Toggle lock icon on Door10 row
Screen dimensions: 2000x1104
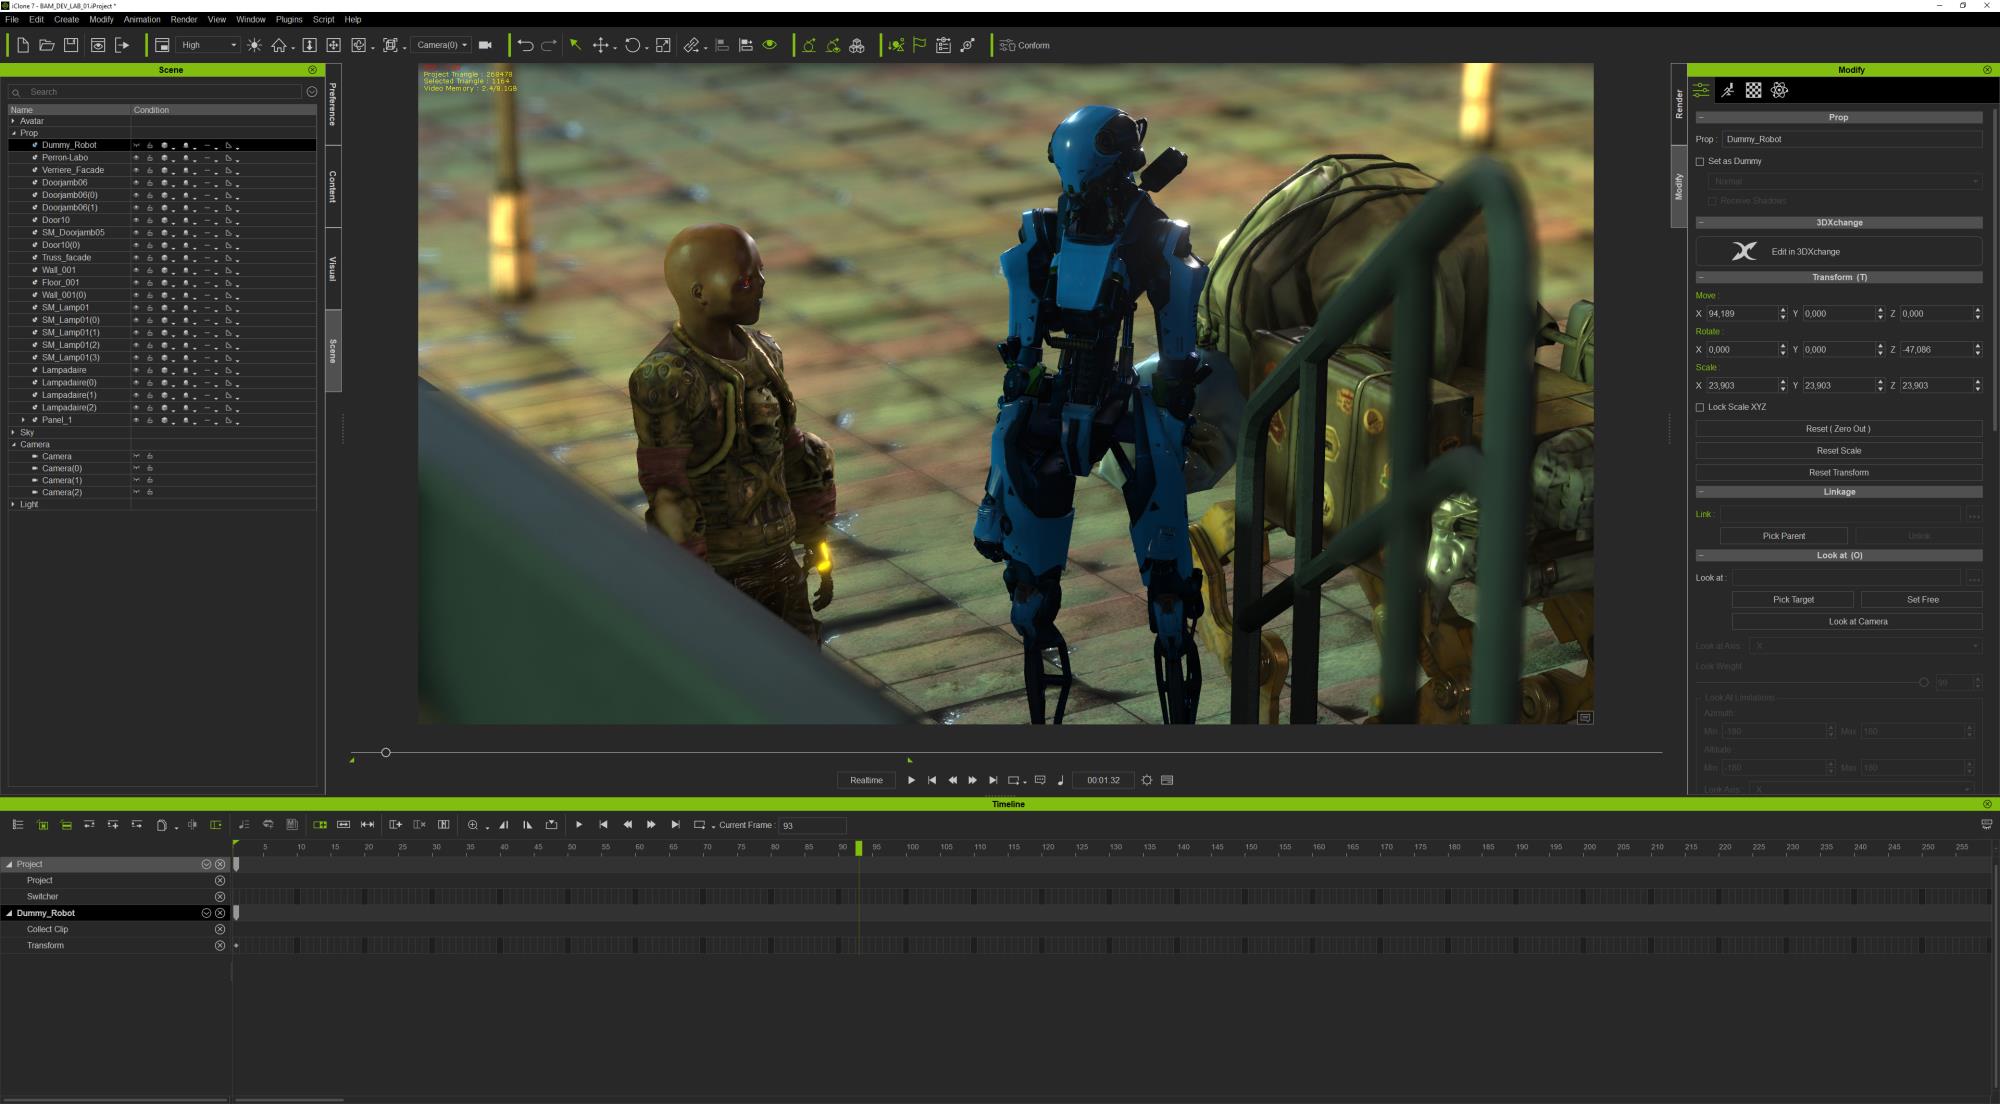tap(150, 220)
